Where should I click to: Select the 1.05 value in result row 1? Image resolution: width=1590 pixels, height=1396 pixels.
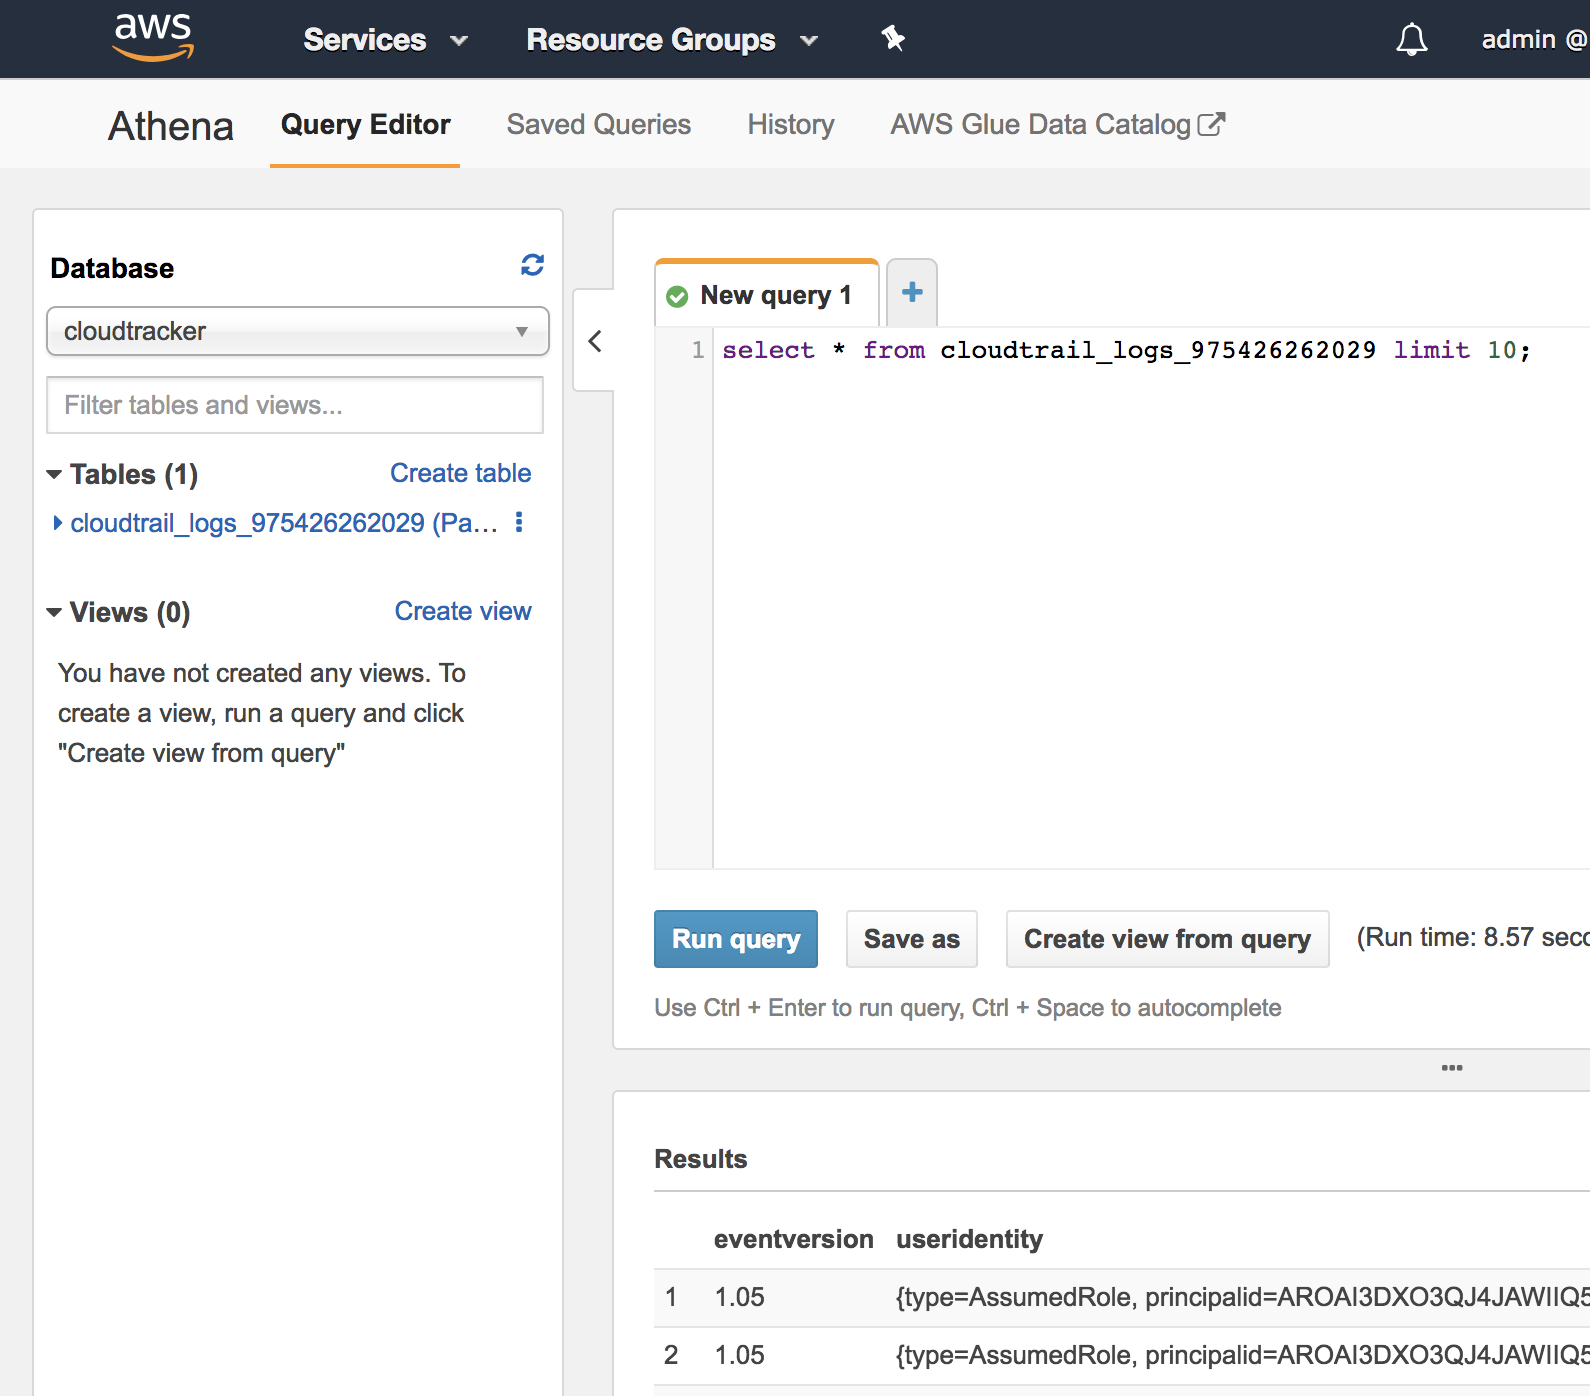point(739,1297)
